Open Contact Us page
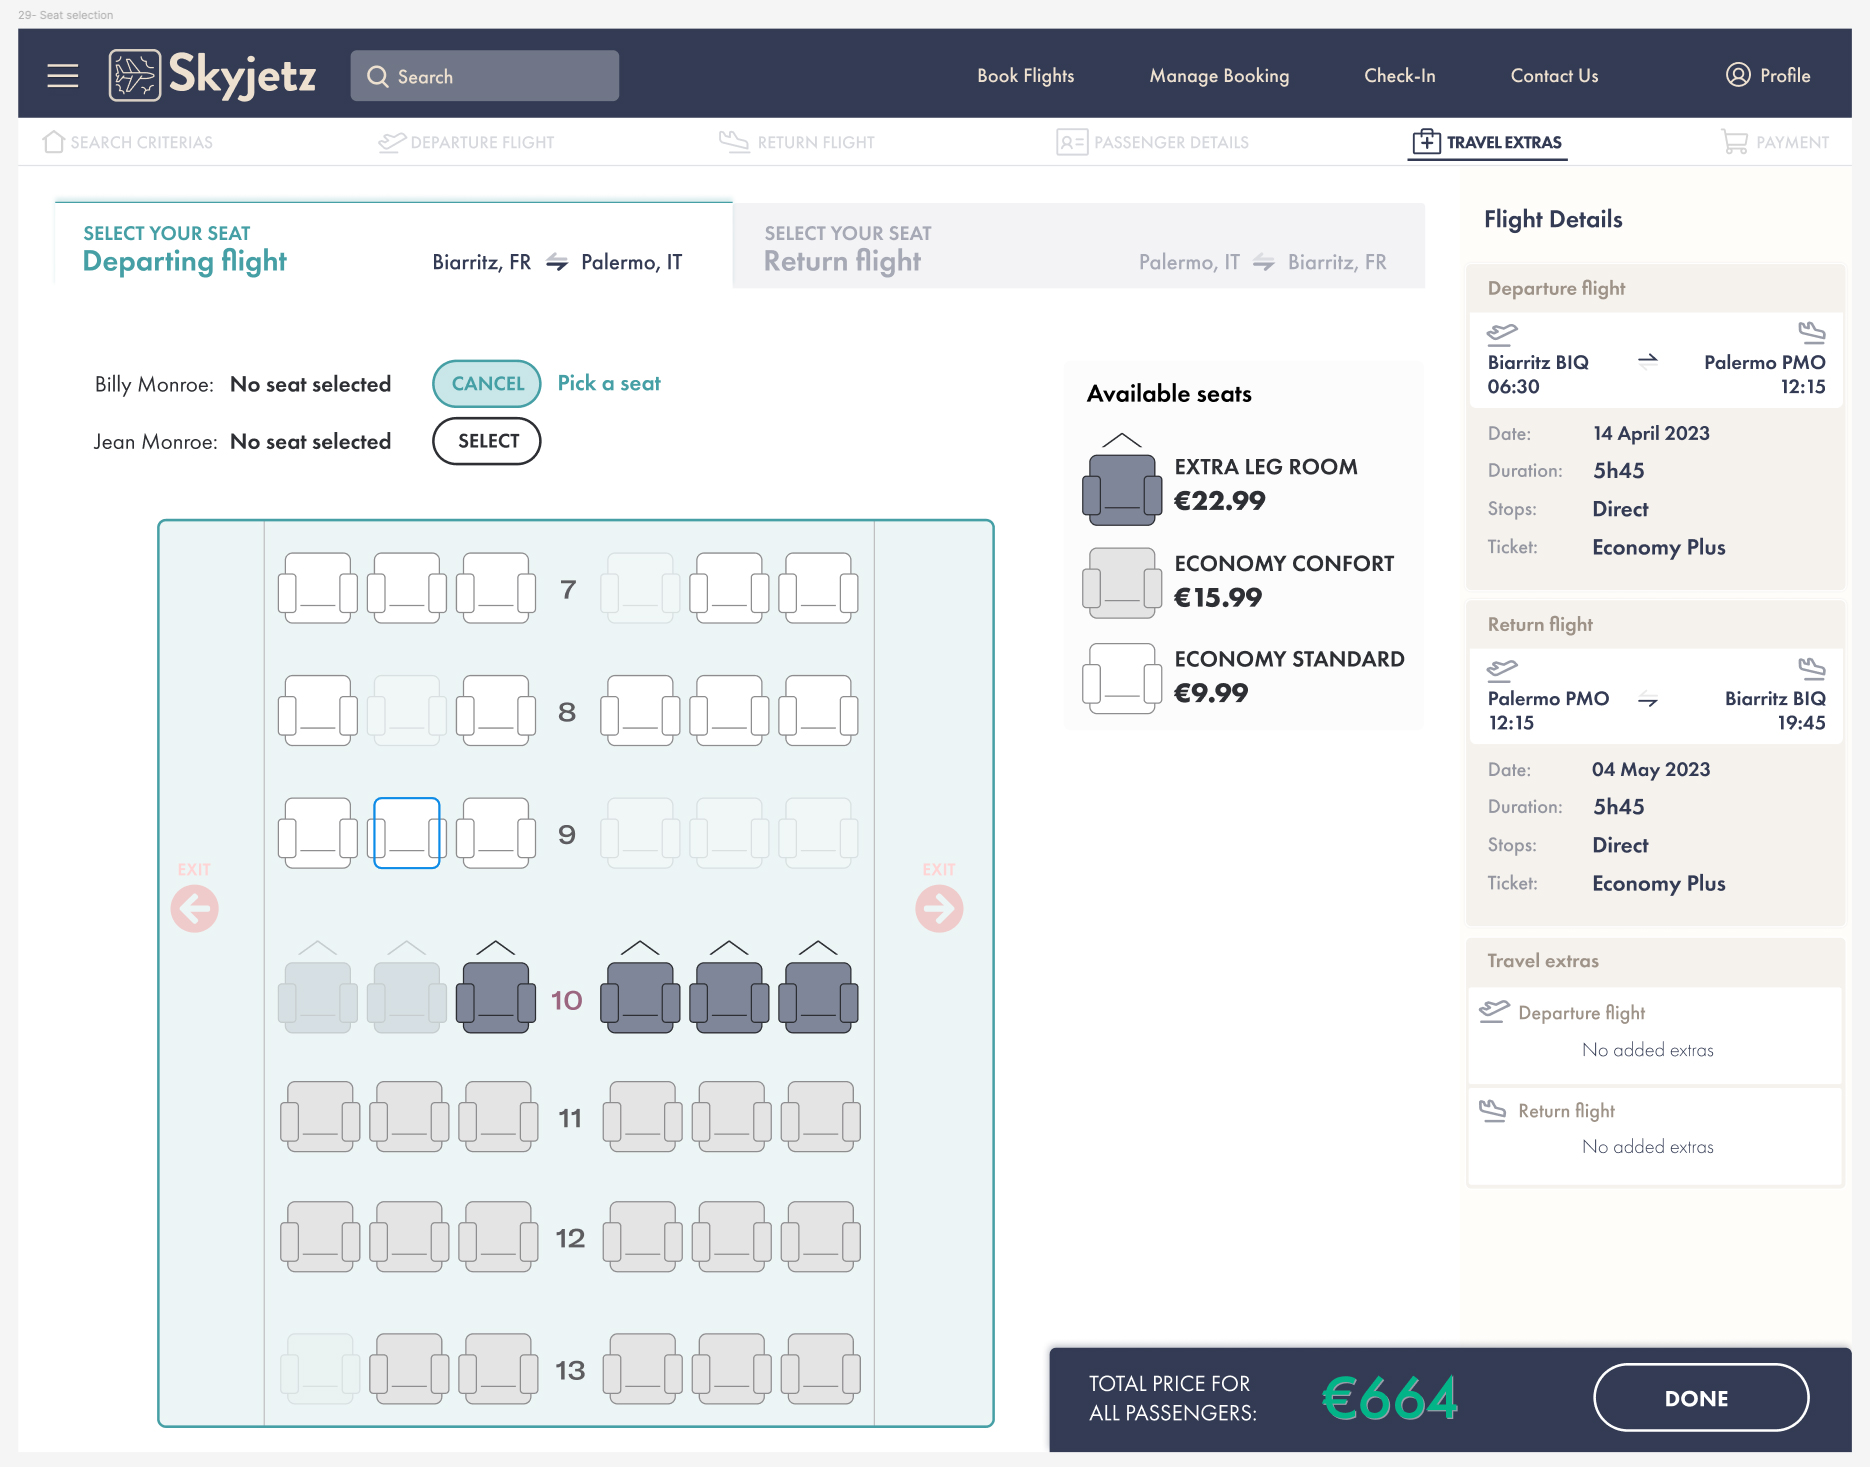Screen dimensions: 1870x1467 pos(1554,76)
